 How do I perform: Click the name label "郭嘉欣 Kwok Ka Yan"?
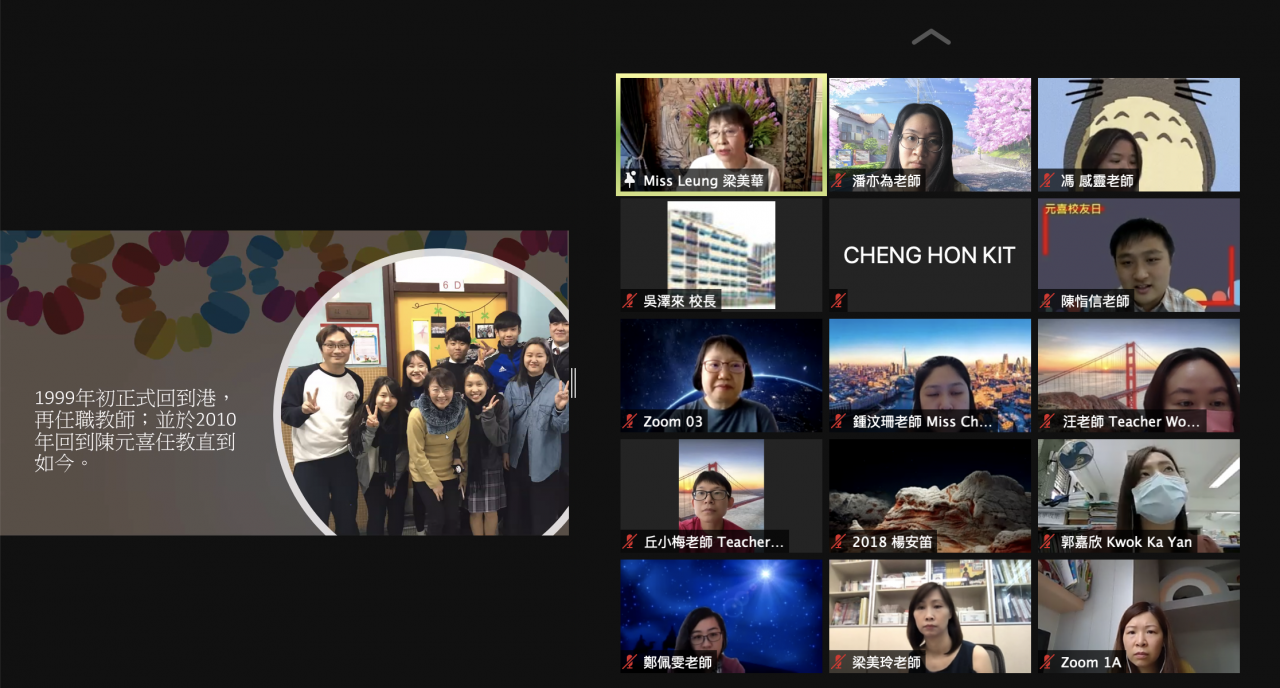click(1126, 542)
